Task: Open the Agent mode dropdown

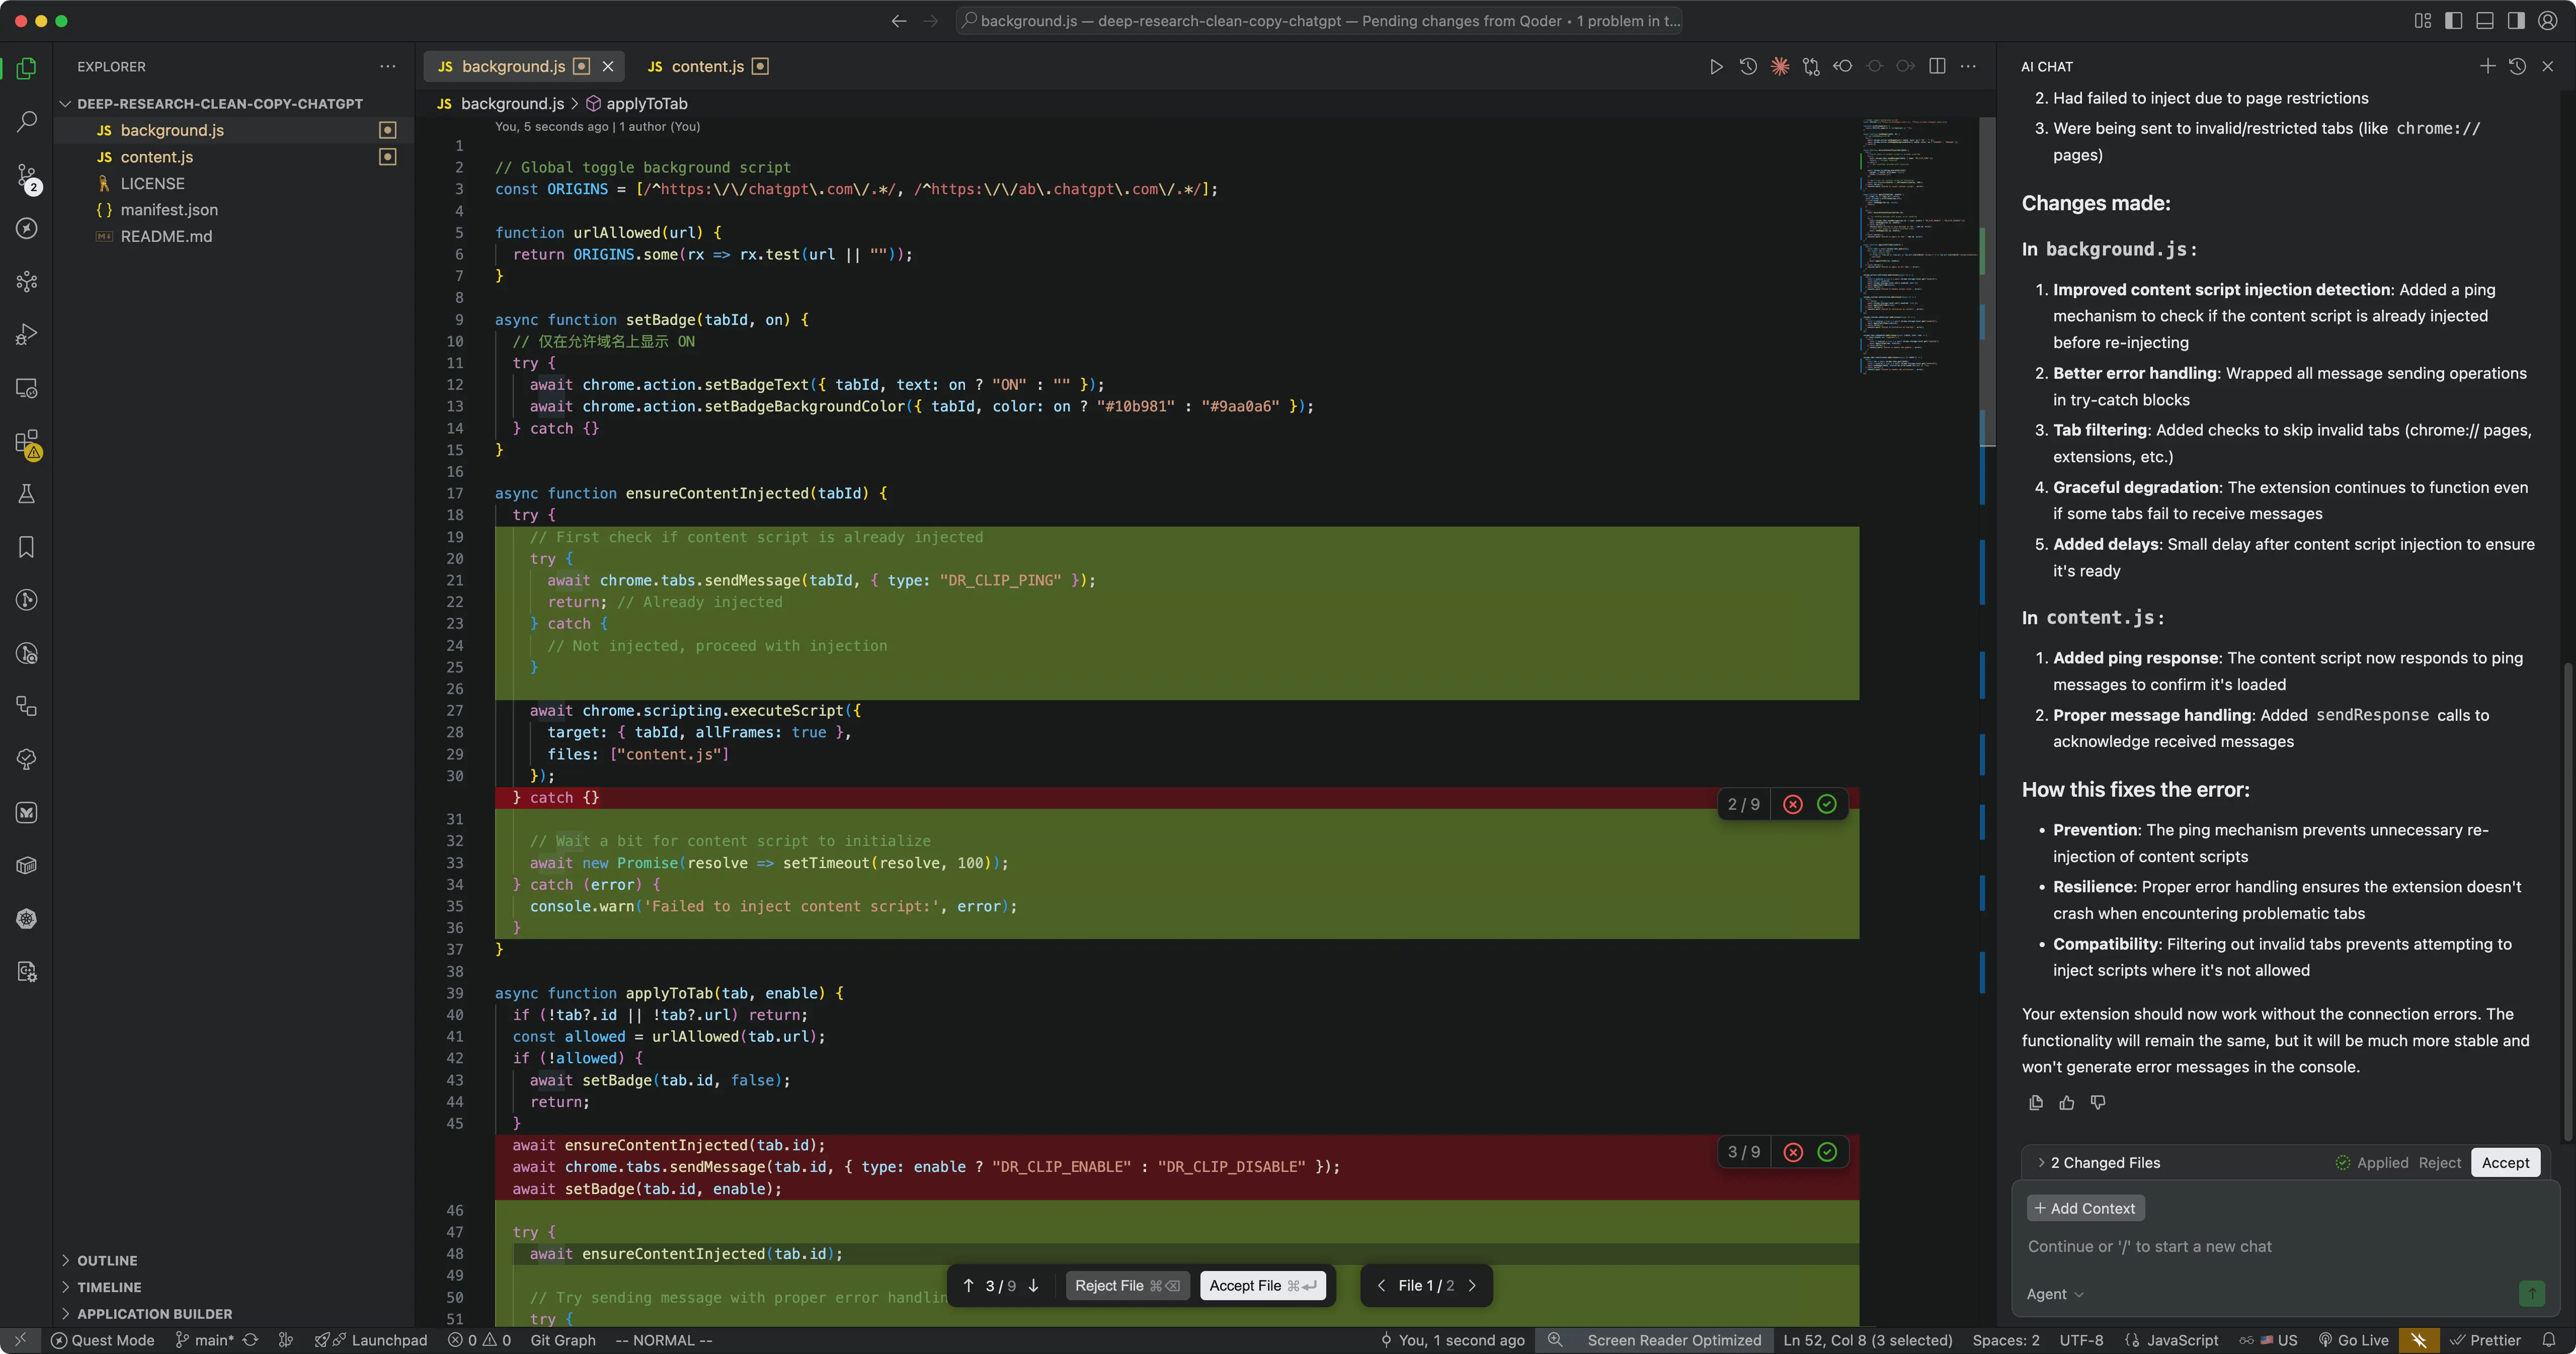Action: click(2054, 1293)
